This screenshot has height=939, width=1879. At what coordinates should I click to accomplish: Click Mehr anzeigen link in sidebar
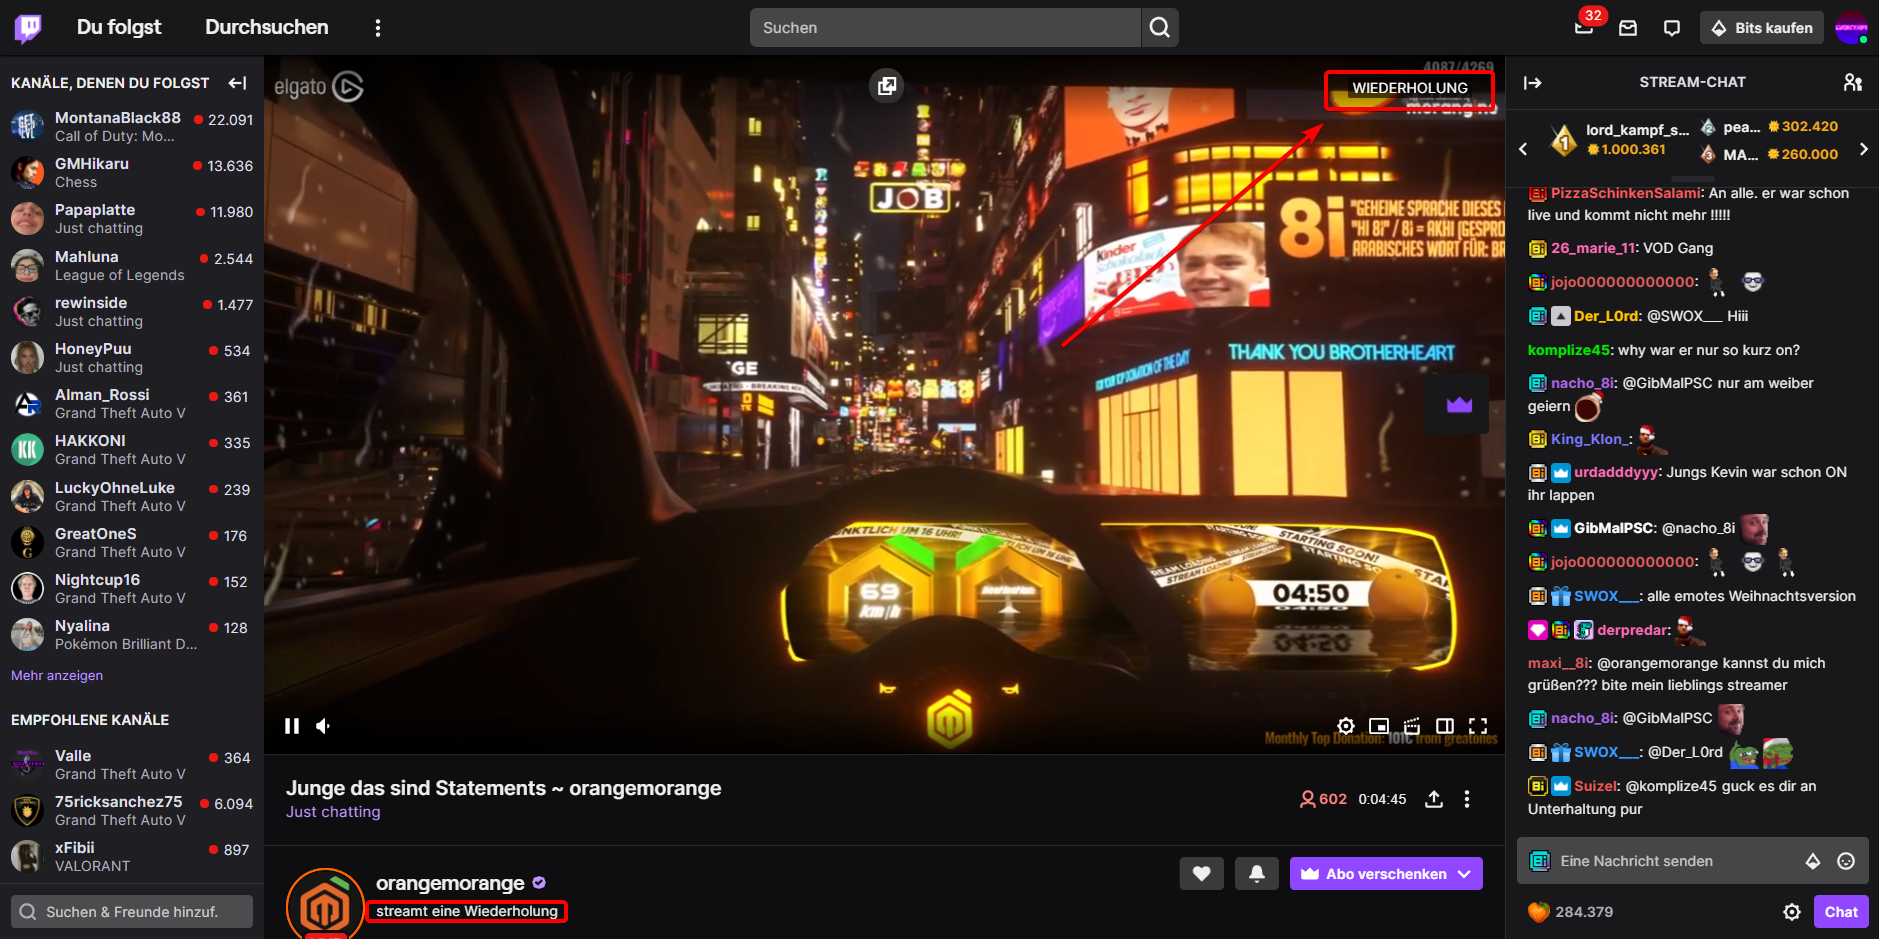[57, 676]
